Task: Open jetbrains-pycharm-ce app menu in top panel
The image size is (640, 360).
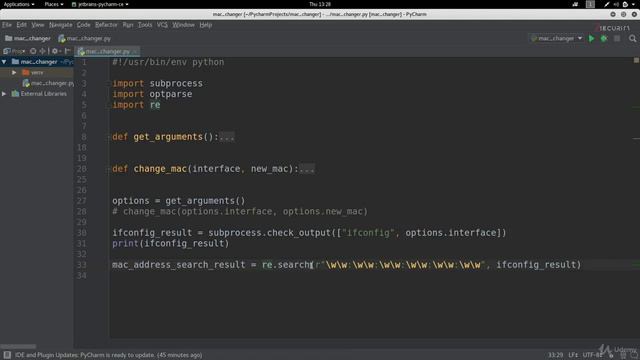Action: 100,4
